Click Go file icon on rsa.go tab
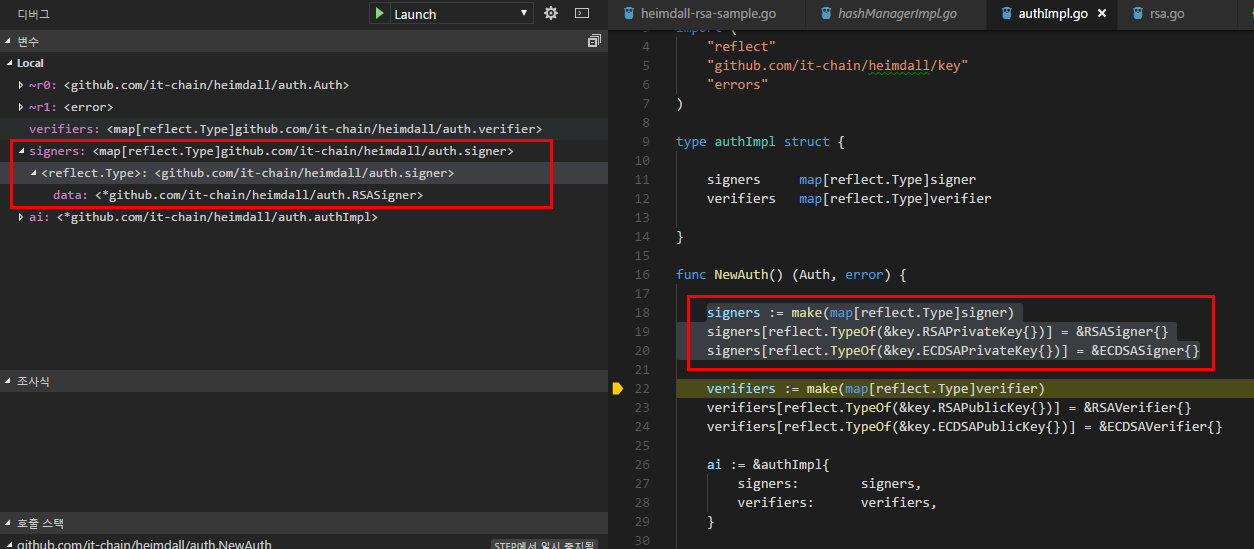 coord(1140,14)
